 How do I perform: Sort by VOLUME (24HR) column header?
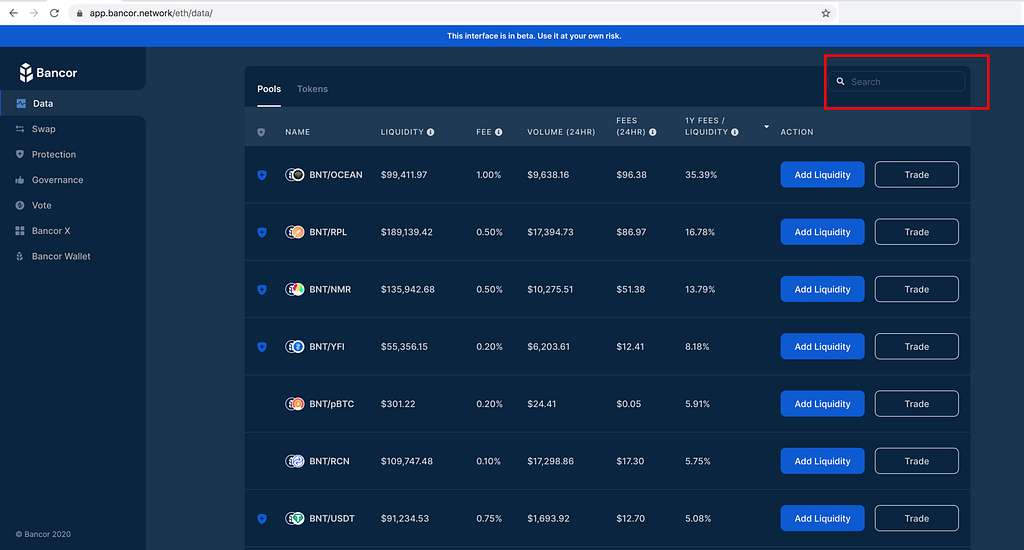(x=561, y=132)
